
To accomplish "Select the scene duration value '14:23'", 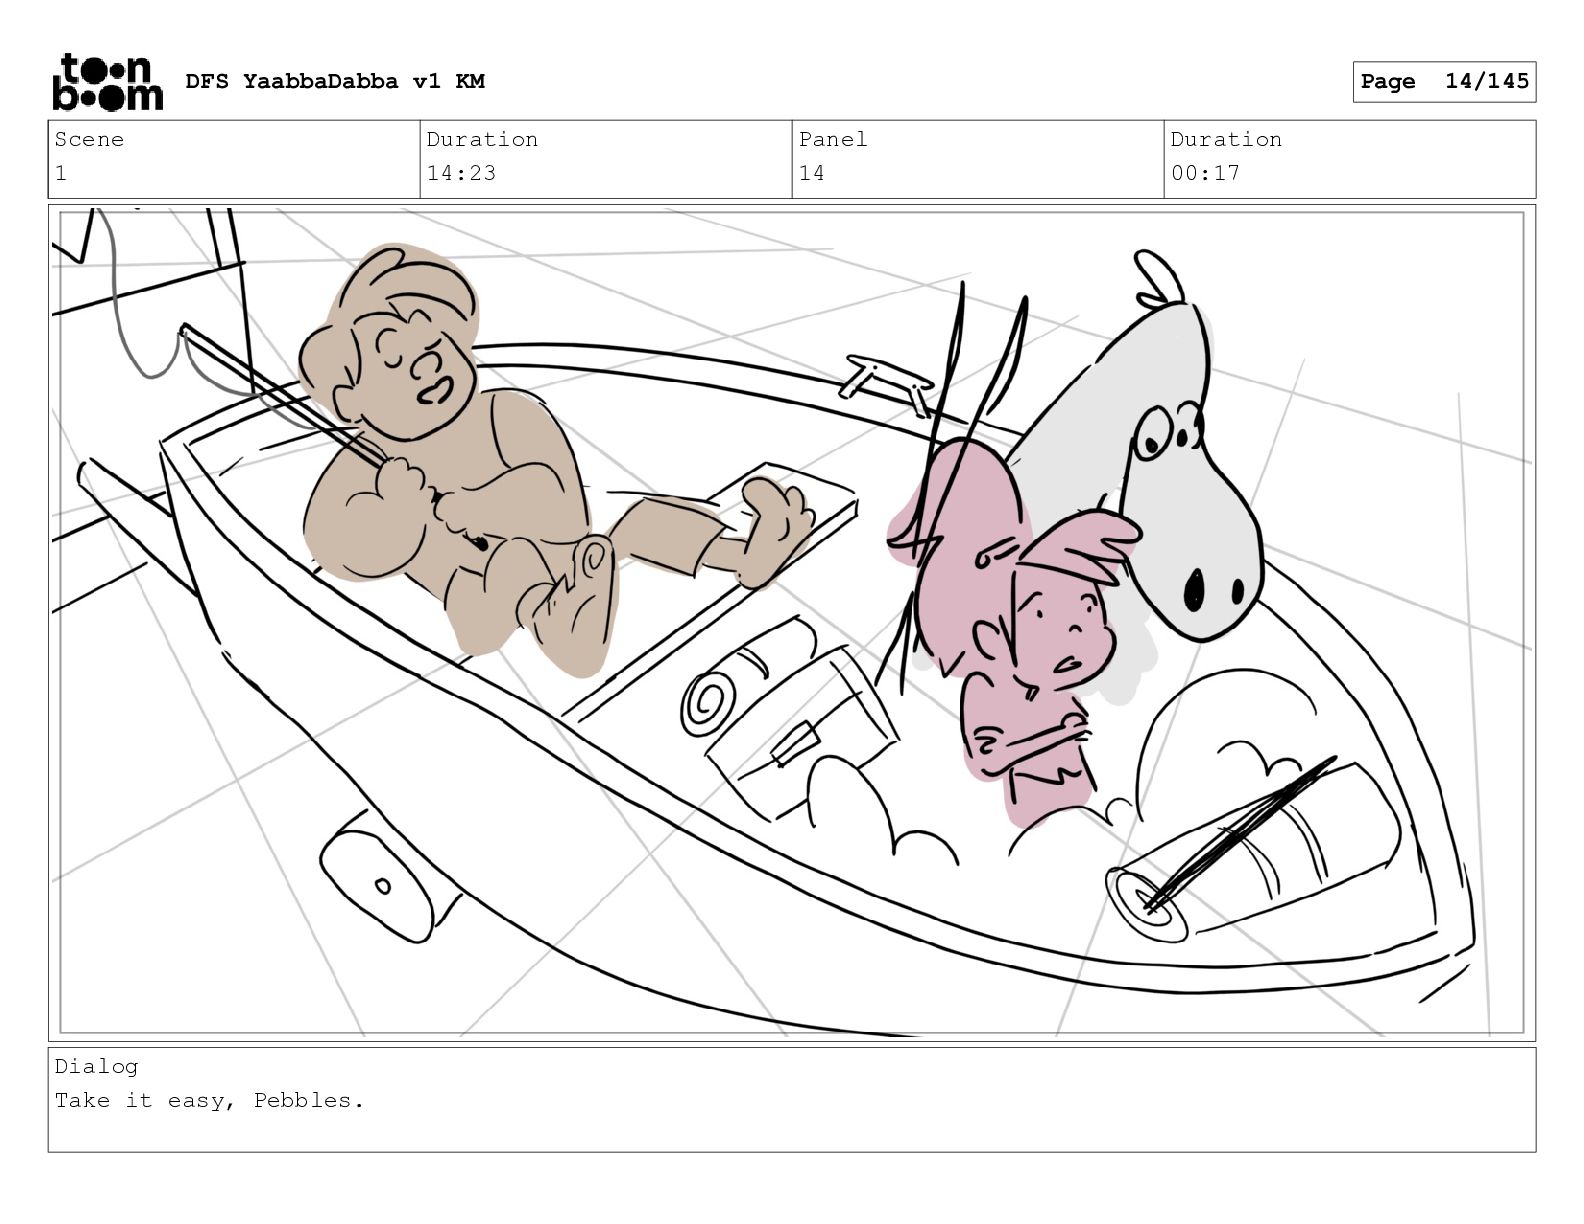I will coord(461,173).
